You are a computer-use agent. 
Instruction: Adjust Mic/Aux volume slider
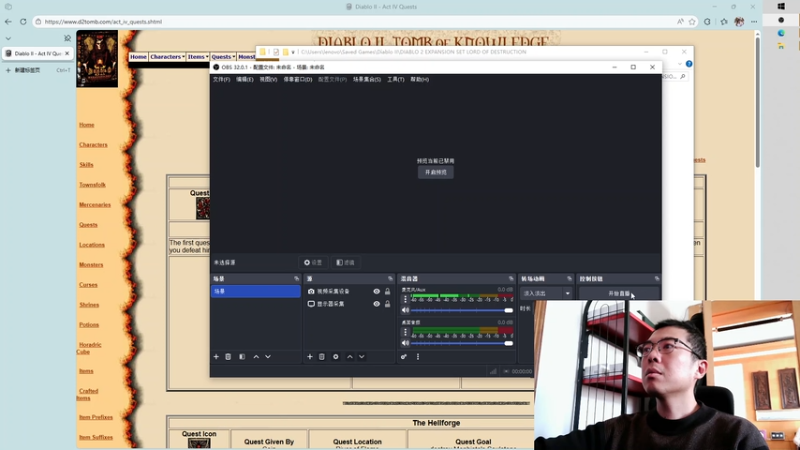pyautogui.click(x=462, y=310)
